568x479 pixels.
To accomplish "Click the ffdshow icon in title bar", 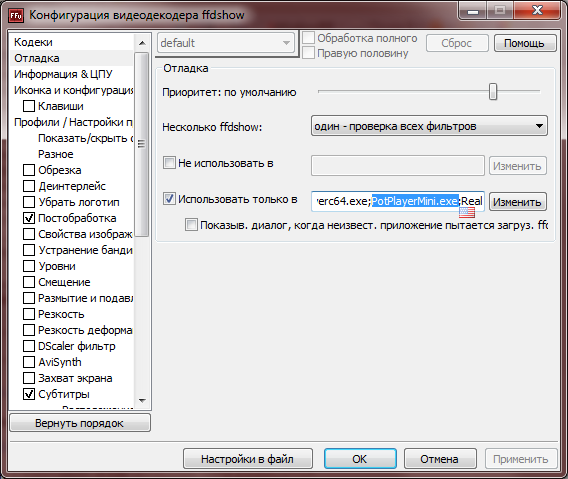I will click(16, 16).
